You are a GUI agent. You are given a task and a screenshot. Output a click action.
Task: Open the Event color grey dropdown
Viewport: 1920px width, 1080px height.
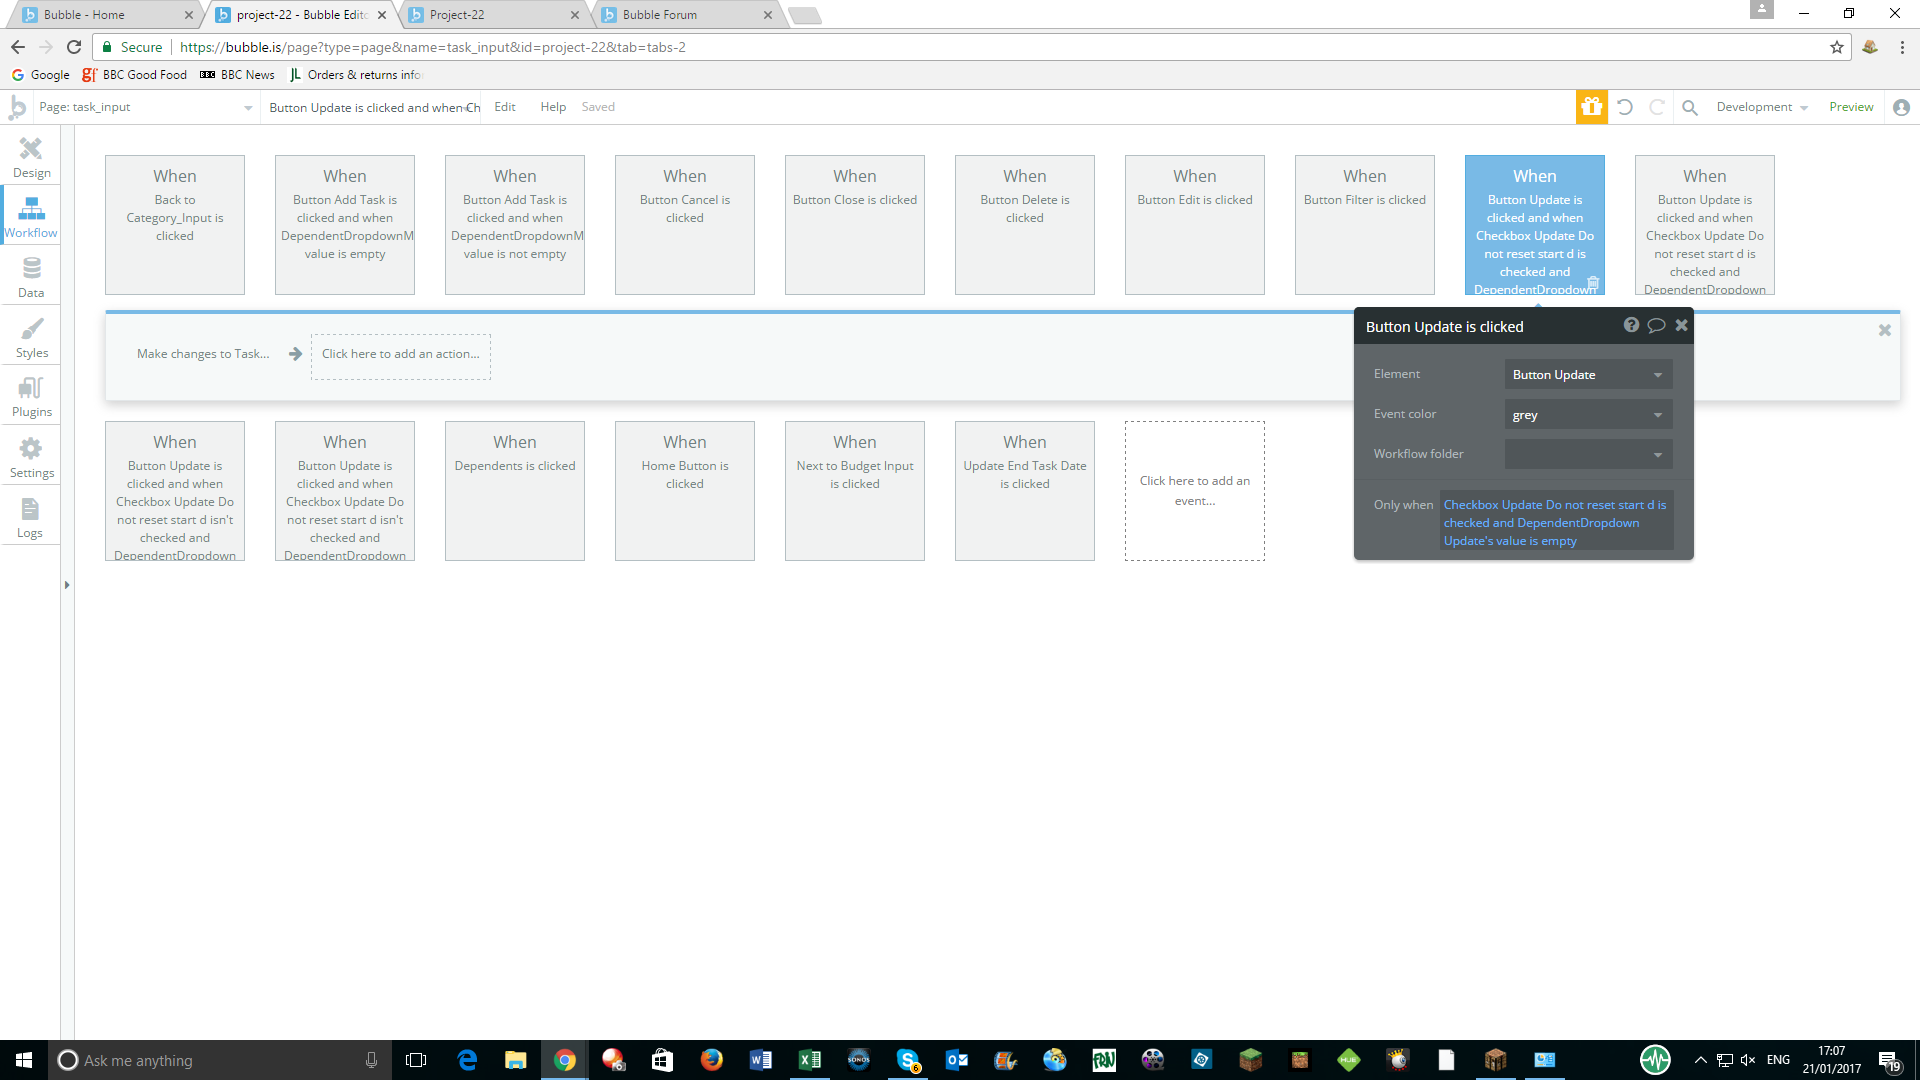pyautogui.click(x=1587, y=415)
